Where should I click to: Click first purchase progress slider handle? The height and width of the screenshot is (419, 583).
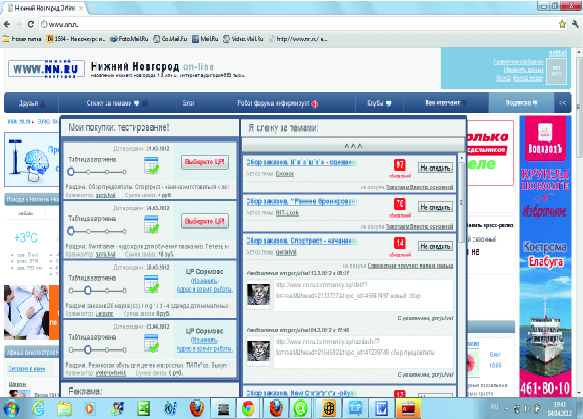point(71,172)
